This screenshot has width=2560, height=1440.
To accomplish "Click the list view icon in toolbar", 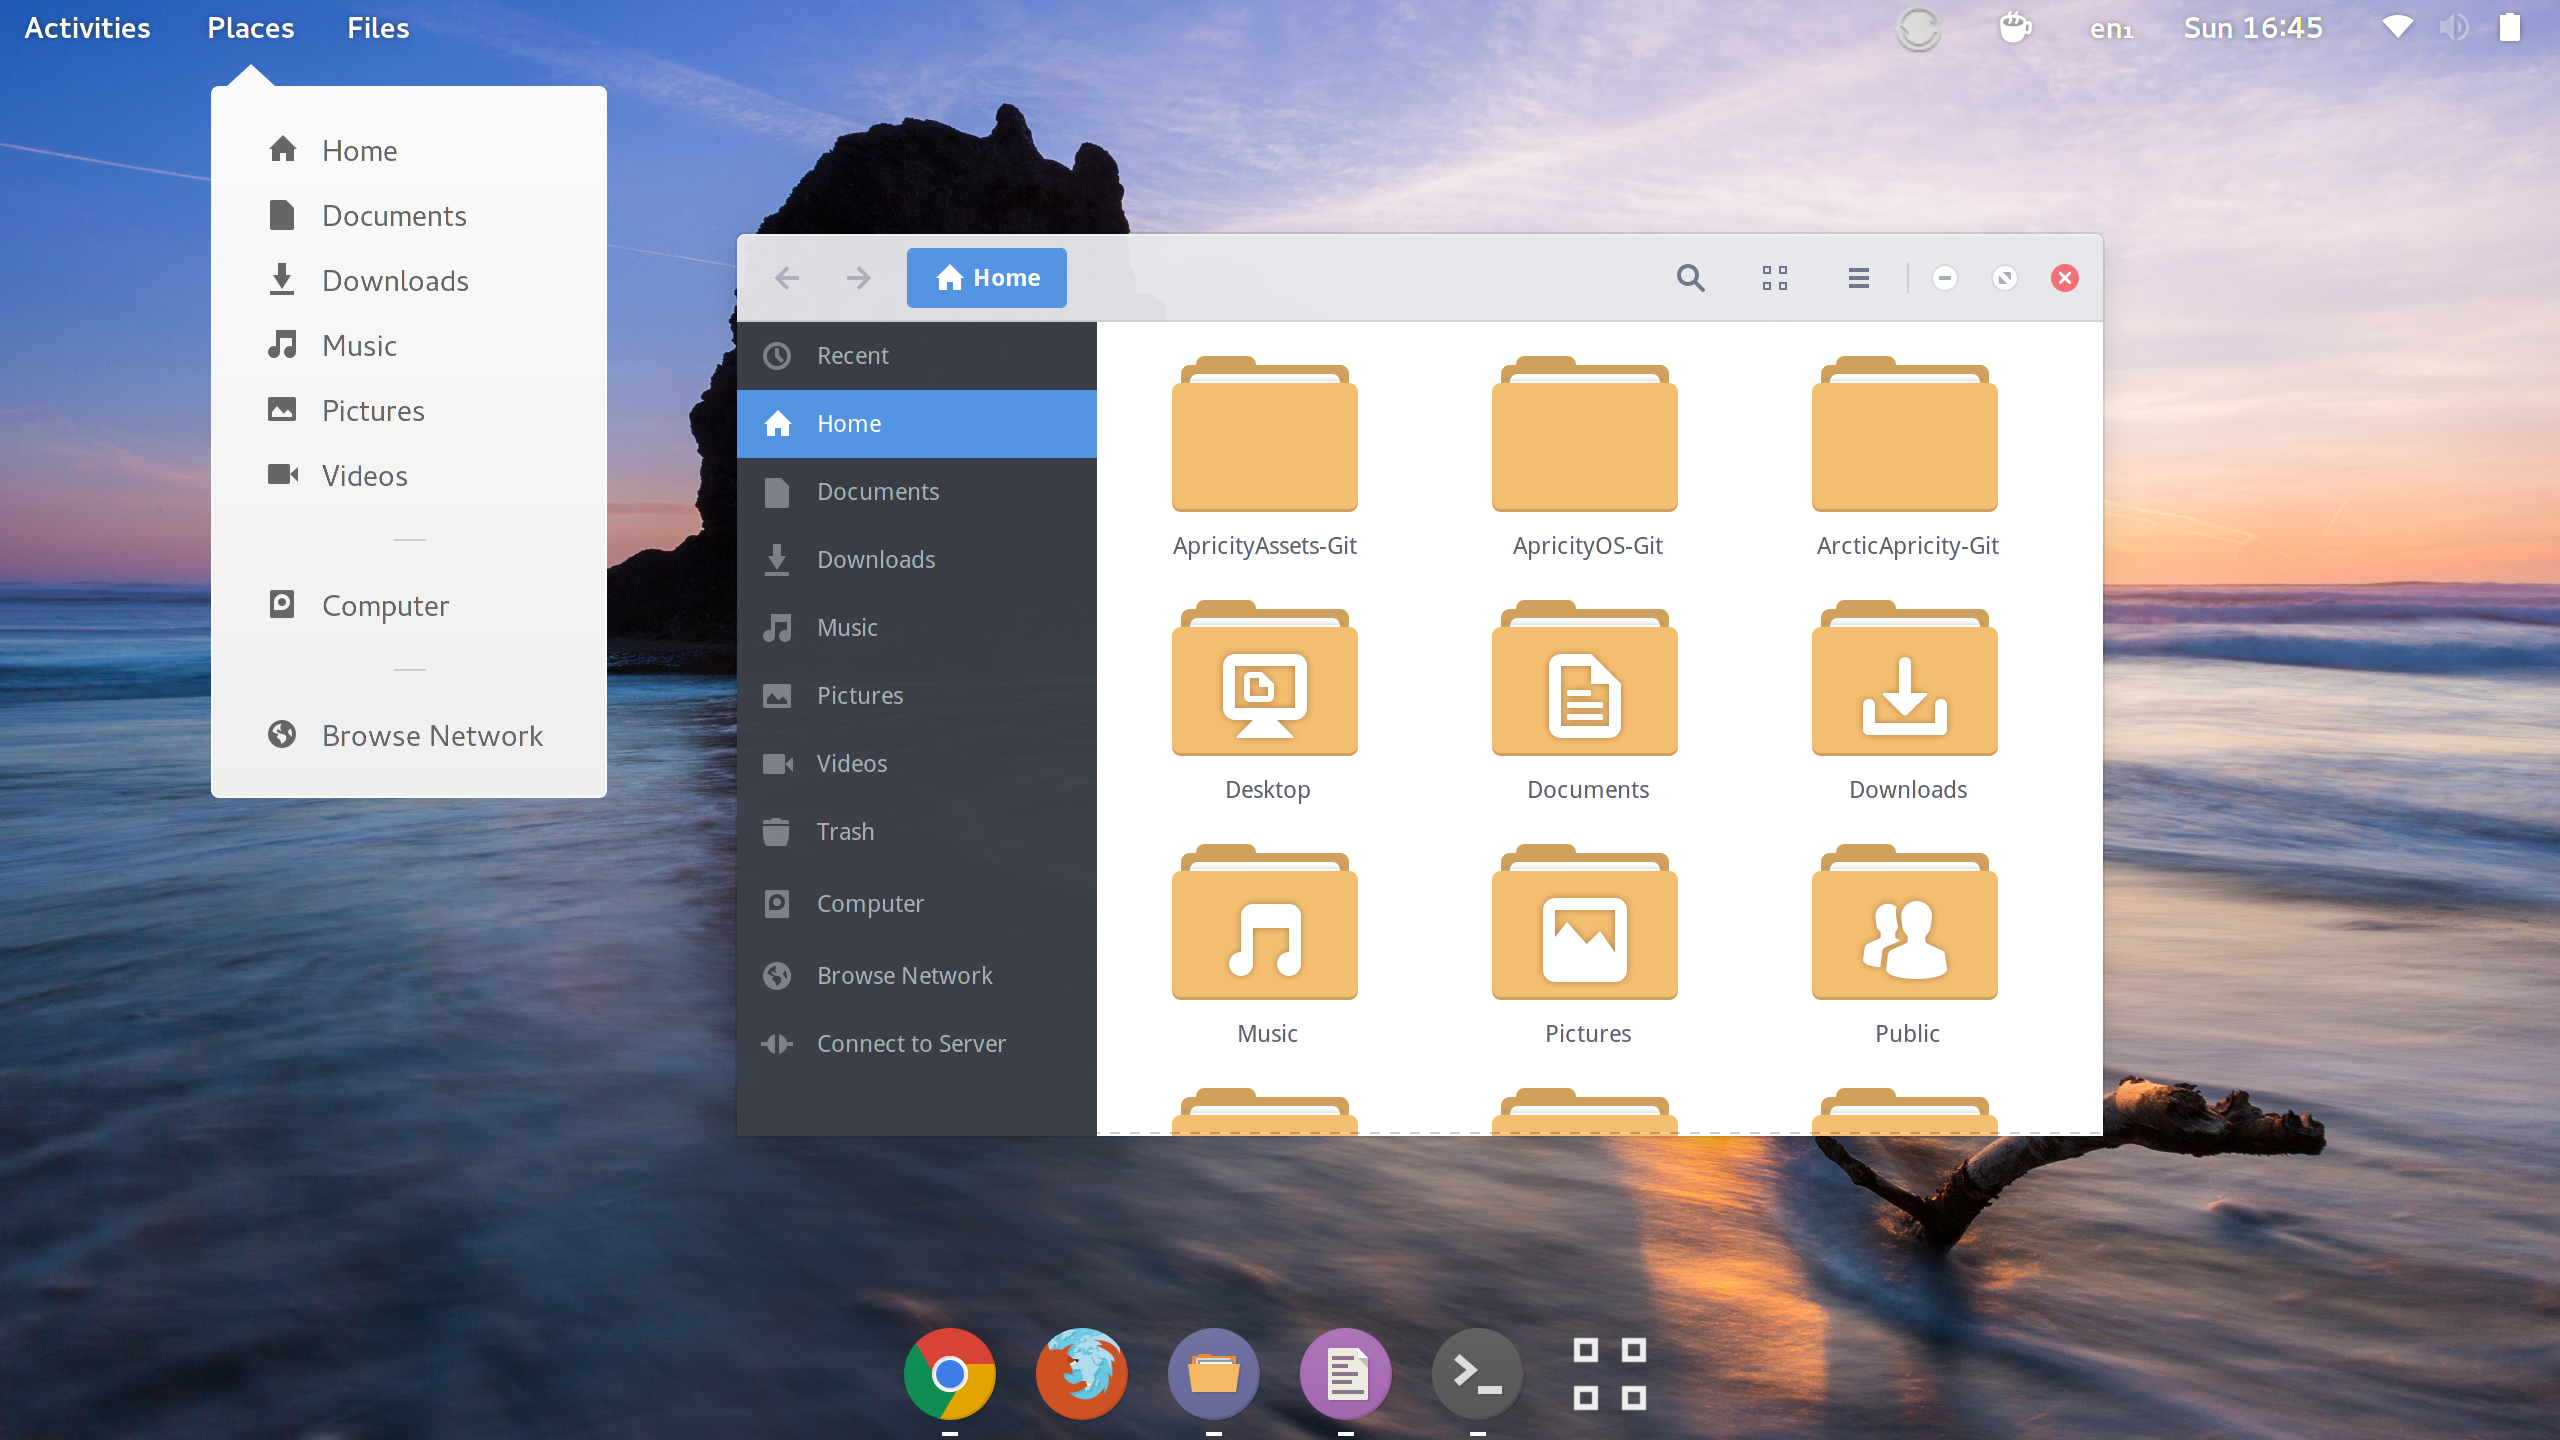I will [1858, 278].
